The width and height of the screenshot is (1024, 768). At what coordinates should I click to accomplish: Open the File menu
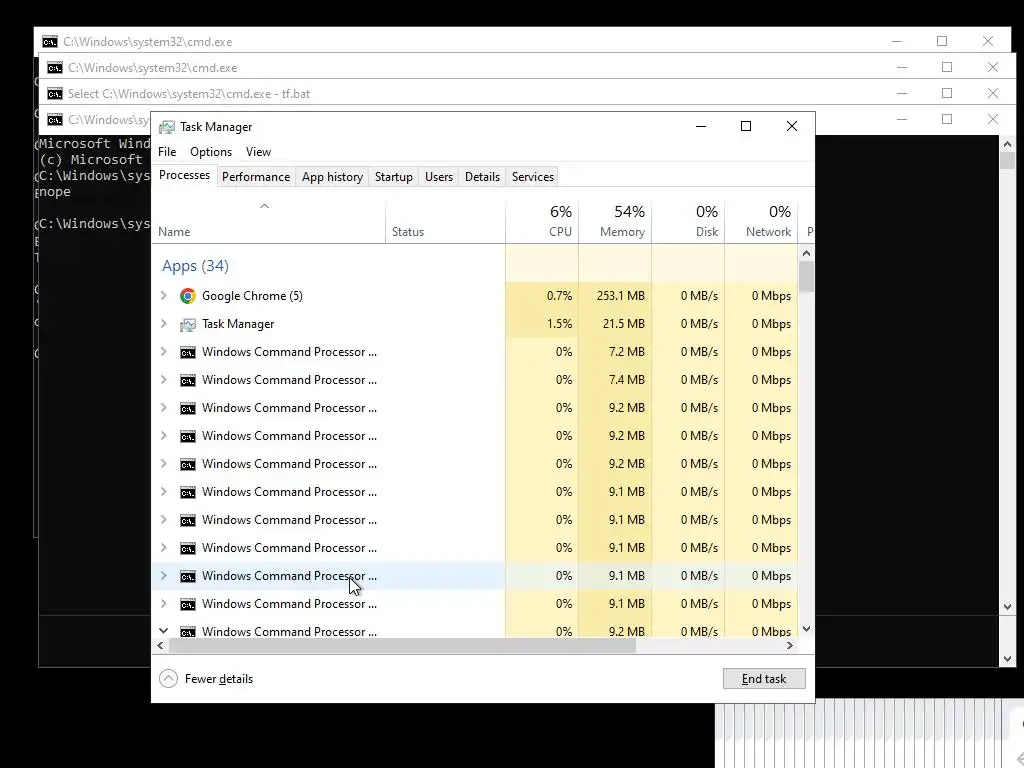(167, 152)
